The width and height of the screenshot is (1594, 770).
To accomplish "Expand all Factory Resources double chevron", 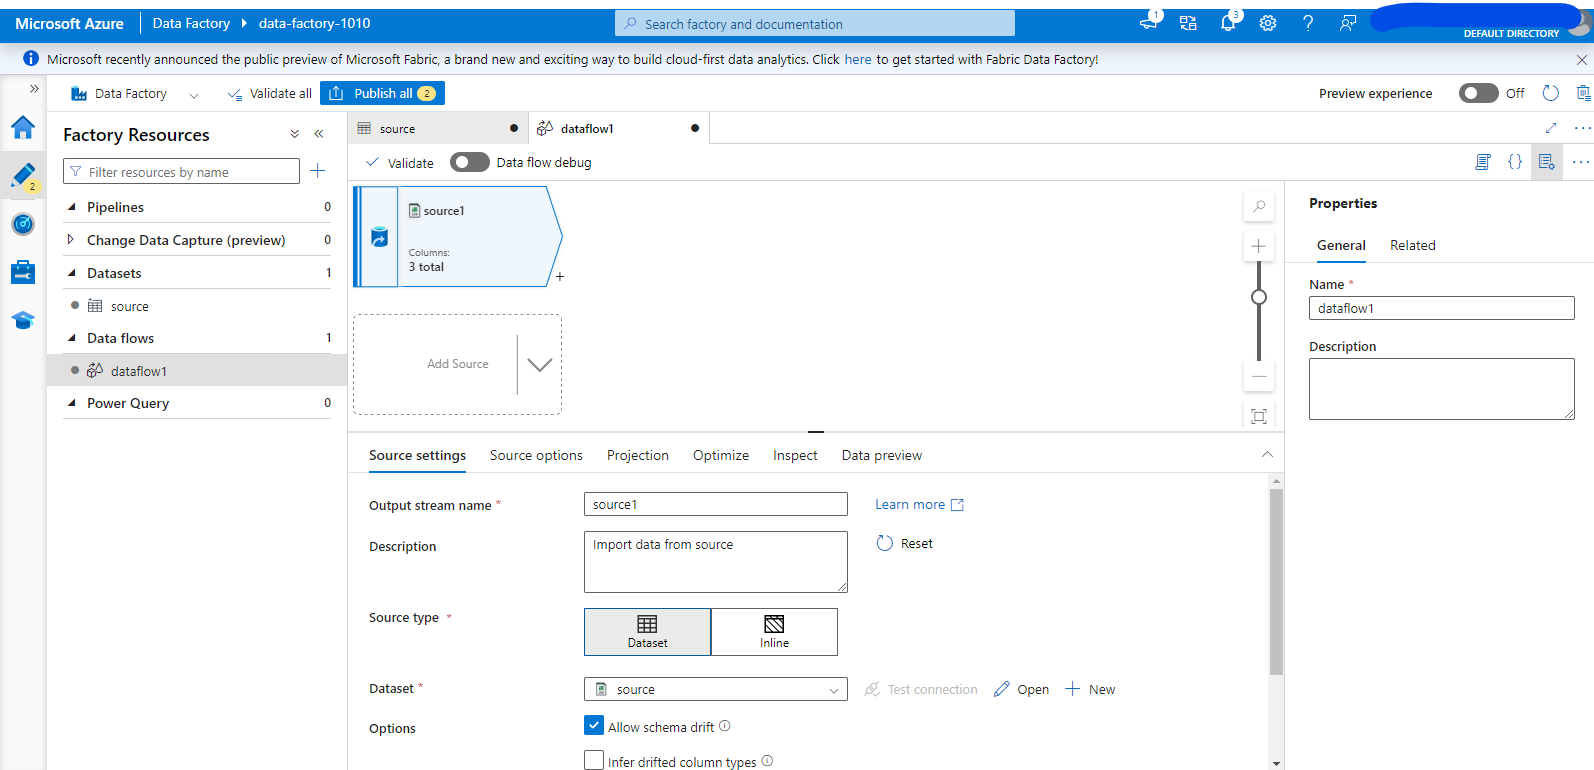I will [x=294, y=134].
